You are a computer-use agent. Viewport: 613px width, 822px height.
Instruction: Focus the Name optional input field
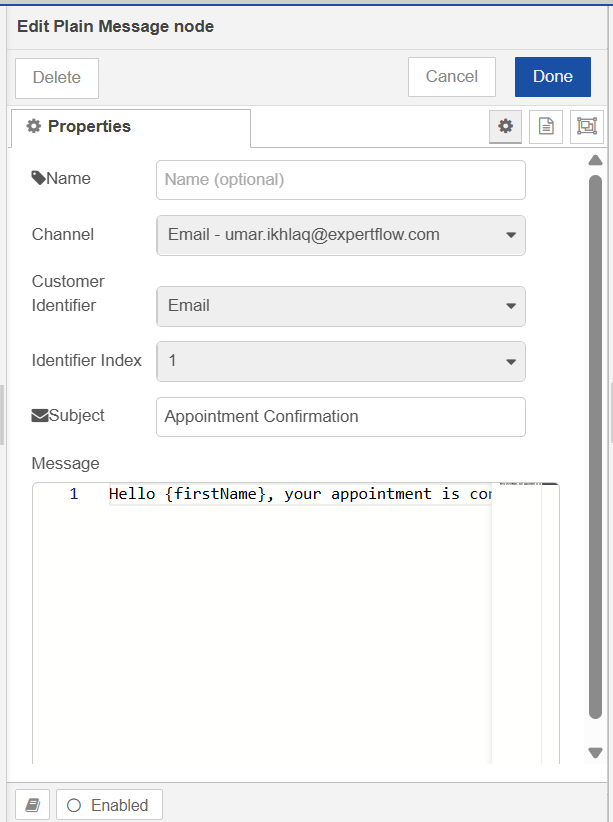click(341, 180)
